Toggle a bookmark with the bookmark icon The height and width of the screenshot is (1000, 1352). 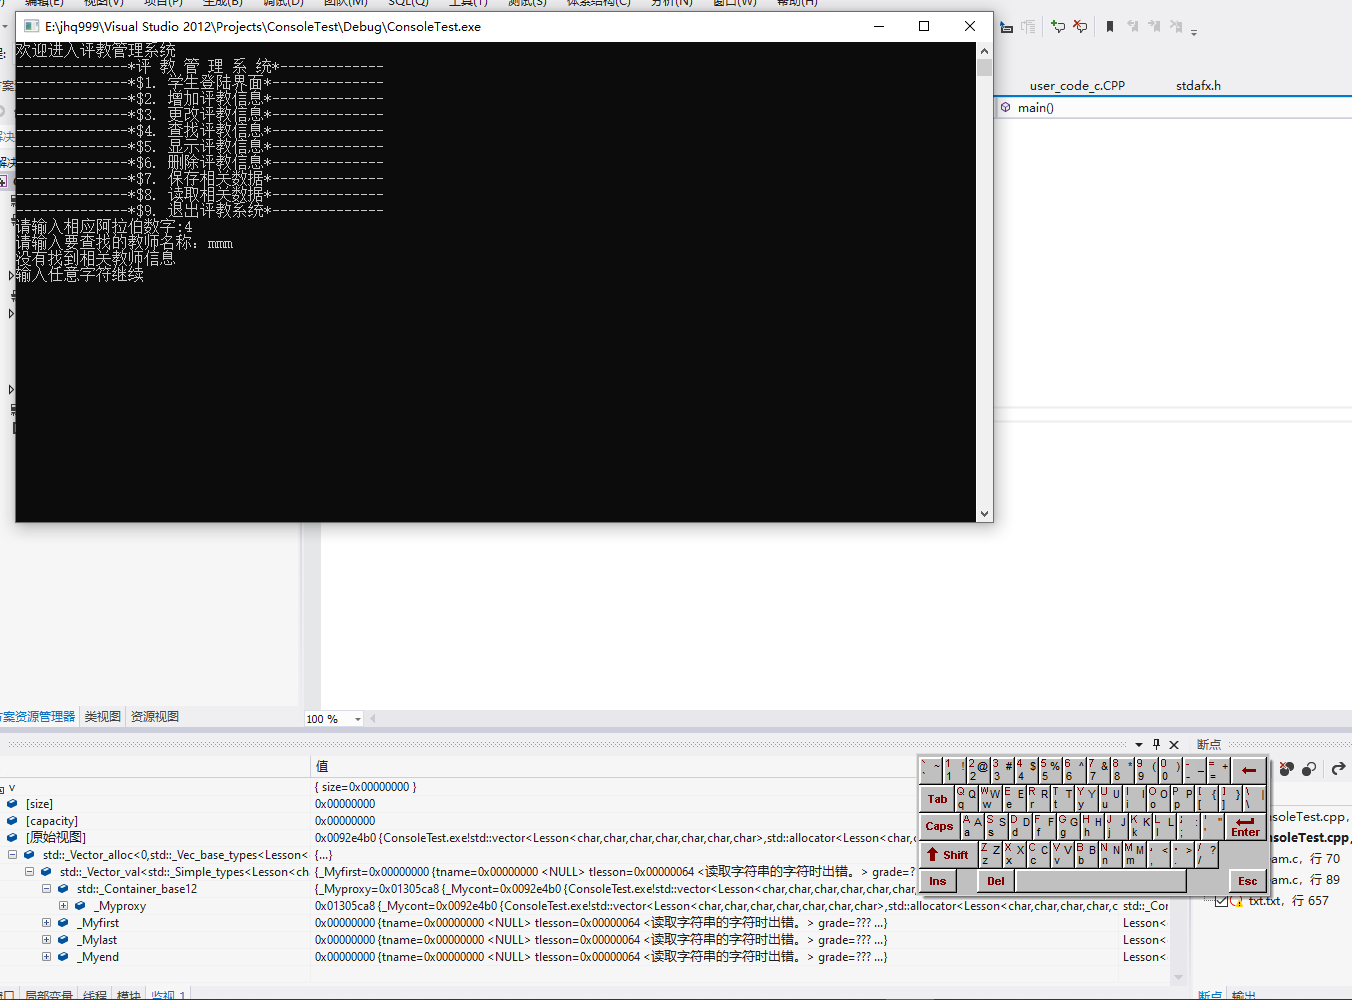click(1110, 27)
